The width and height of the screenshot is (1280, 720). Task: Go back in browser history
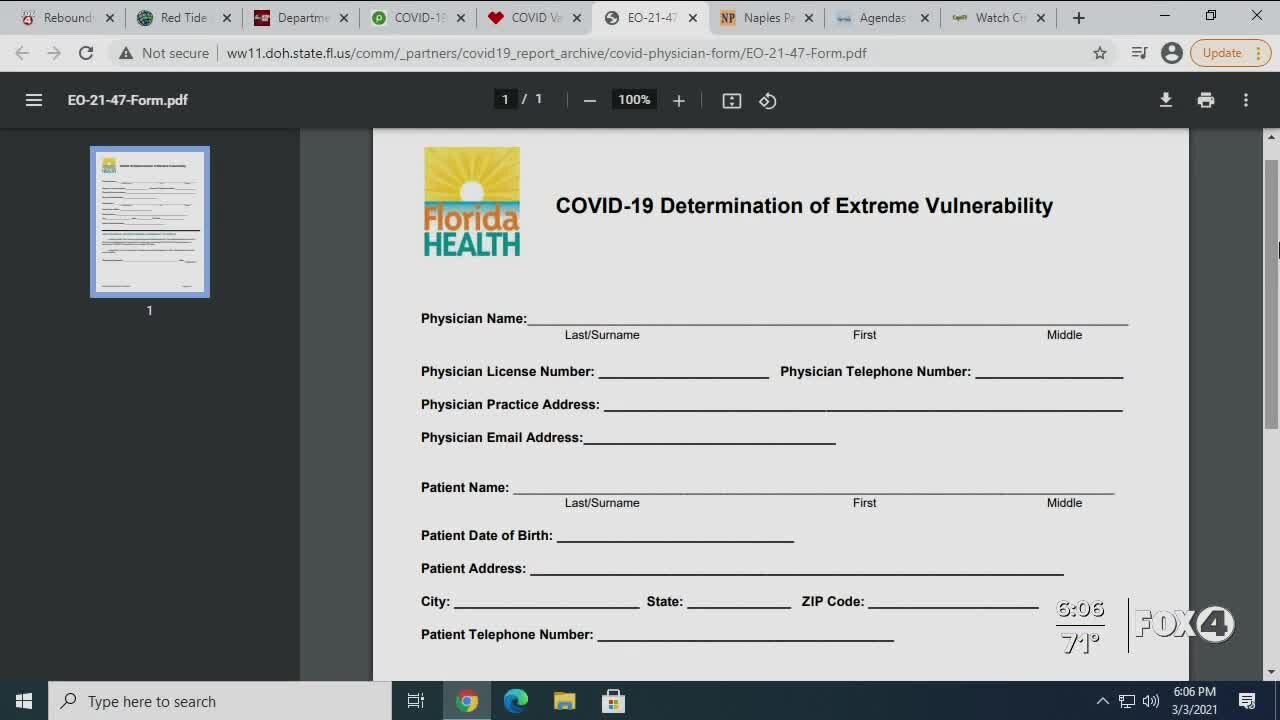22,53
